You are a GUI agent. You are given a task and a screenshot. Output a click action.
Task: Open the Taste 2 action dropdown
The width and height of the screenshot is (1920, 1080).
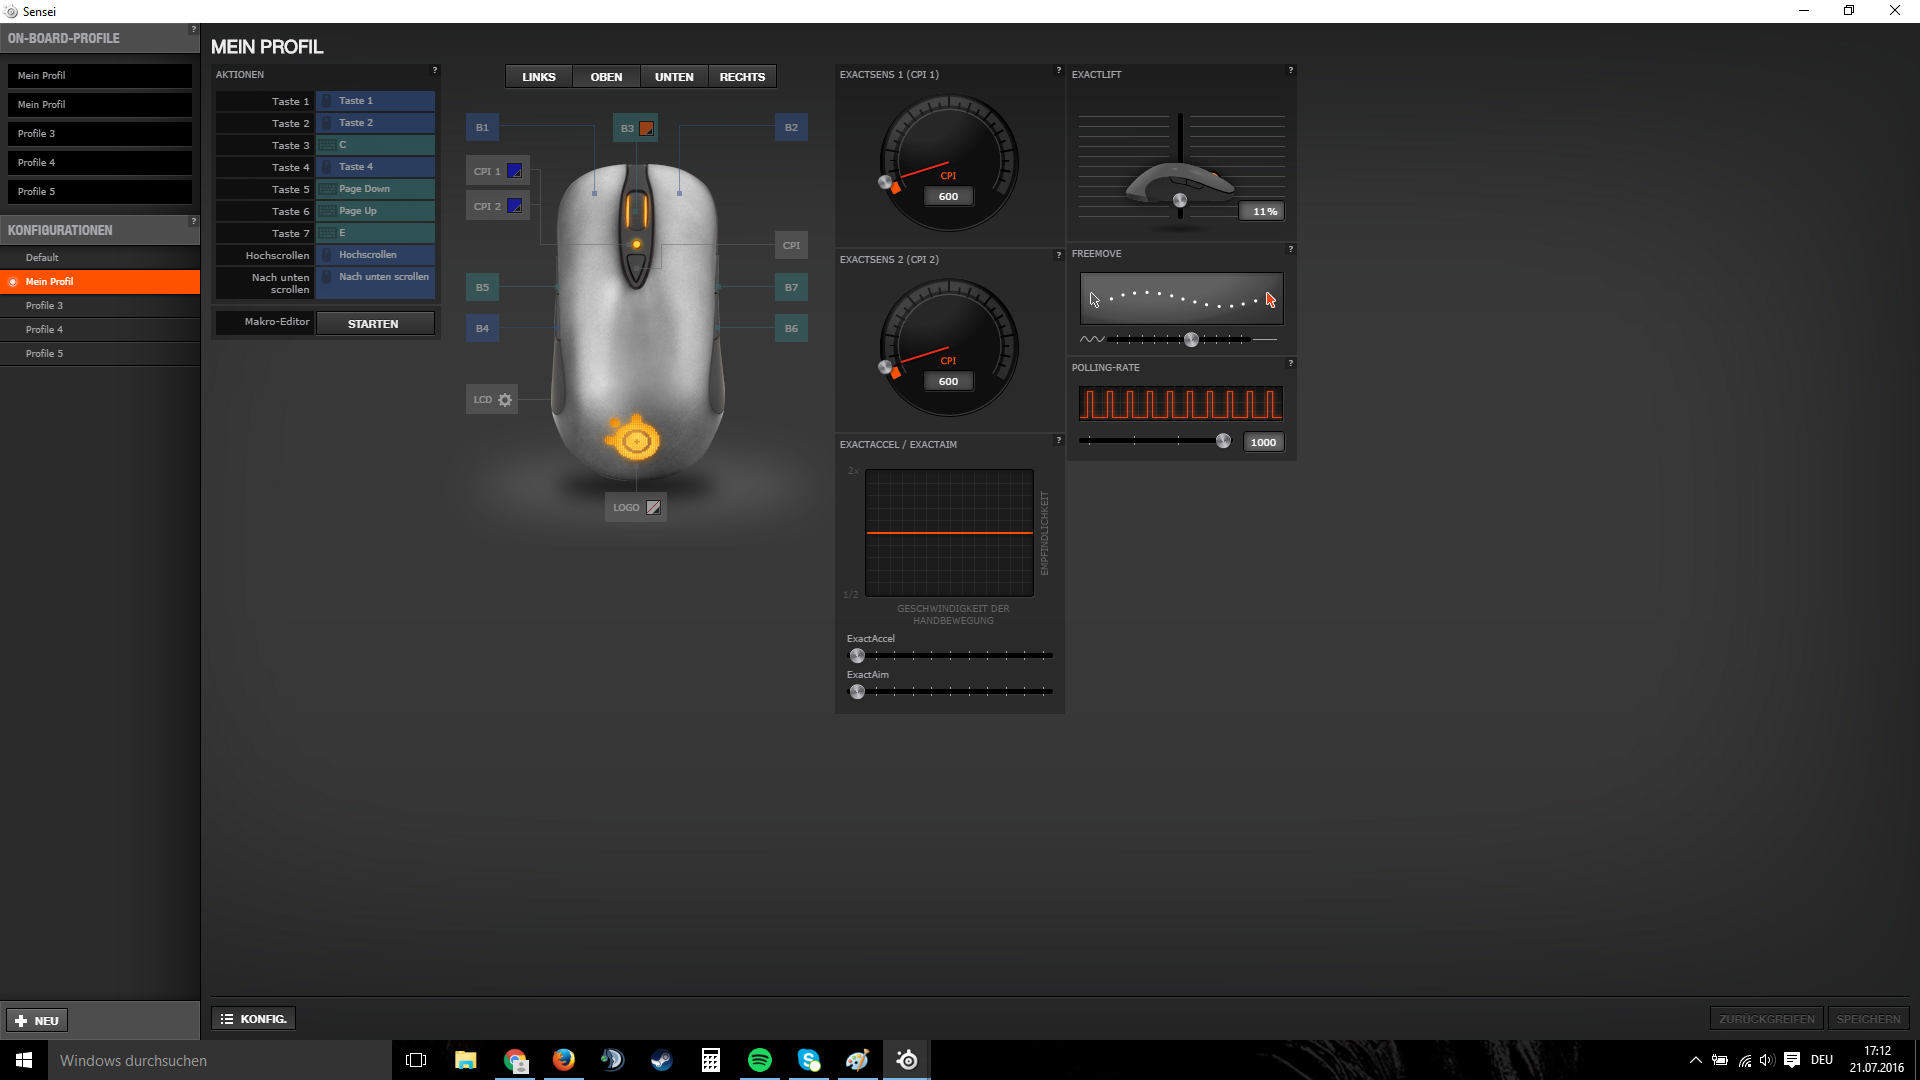(x=376, y=123)
